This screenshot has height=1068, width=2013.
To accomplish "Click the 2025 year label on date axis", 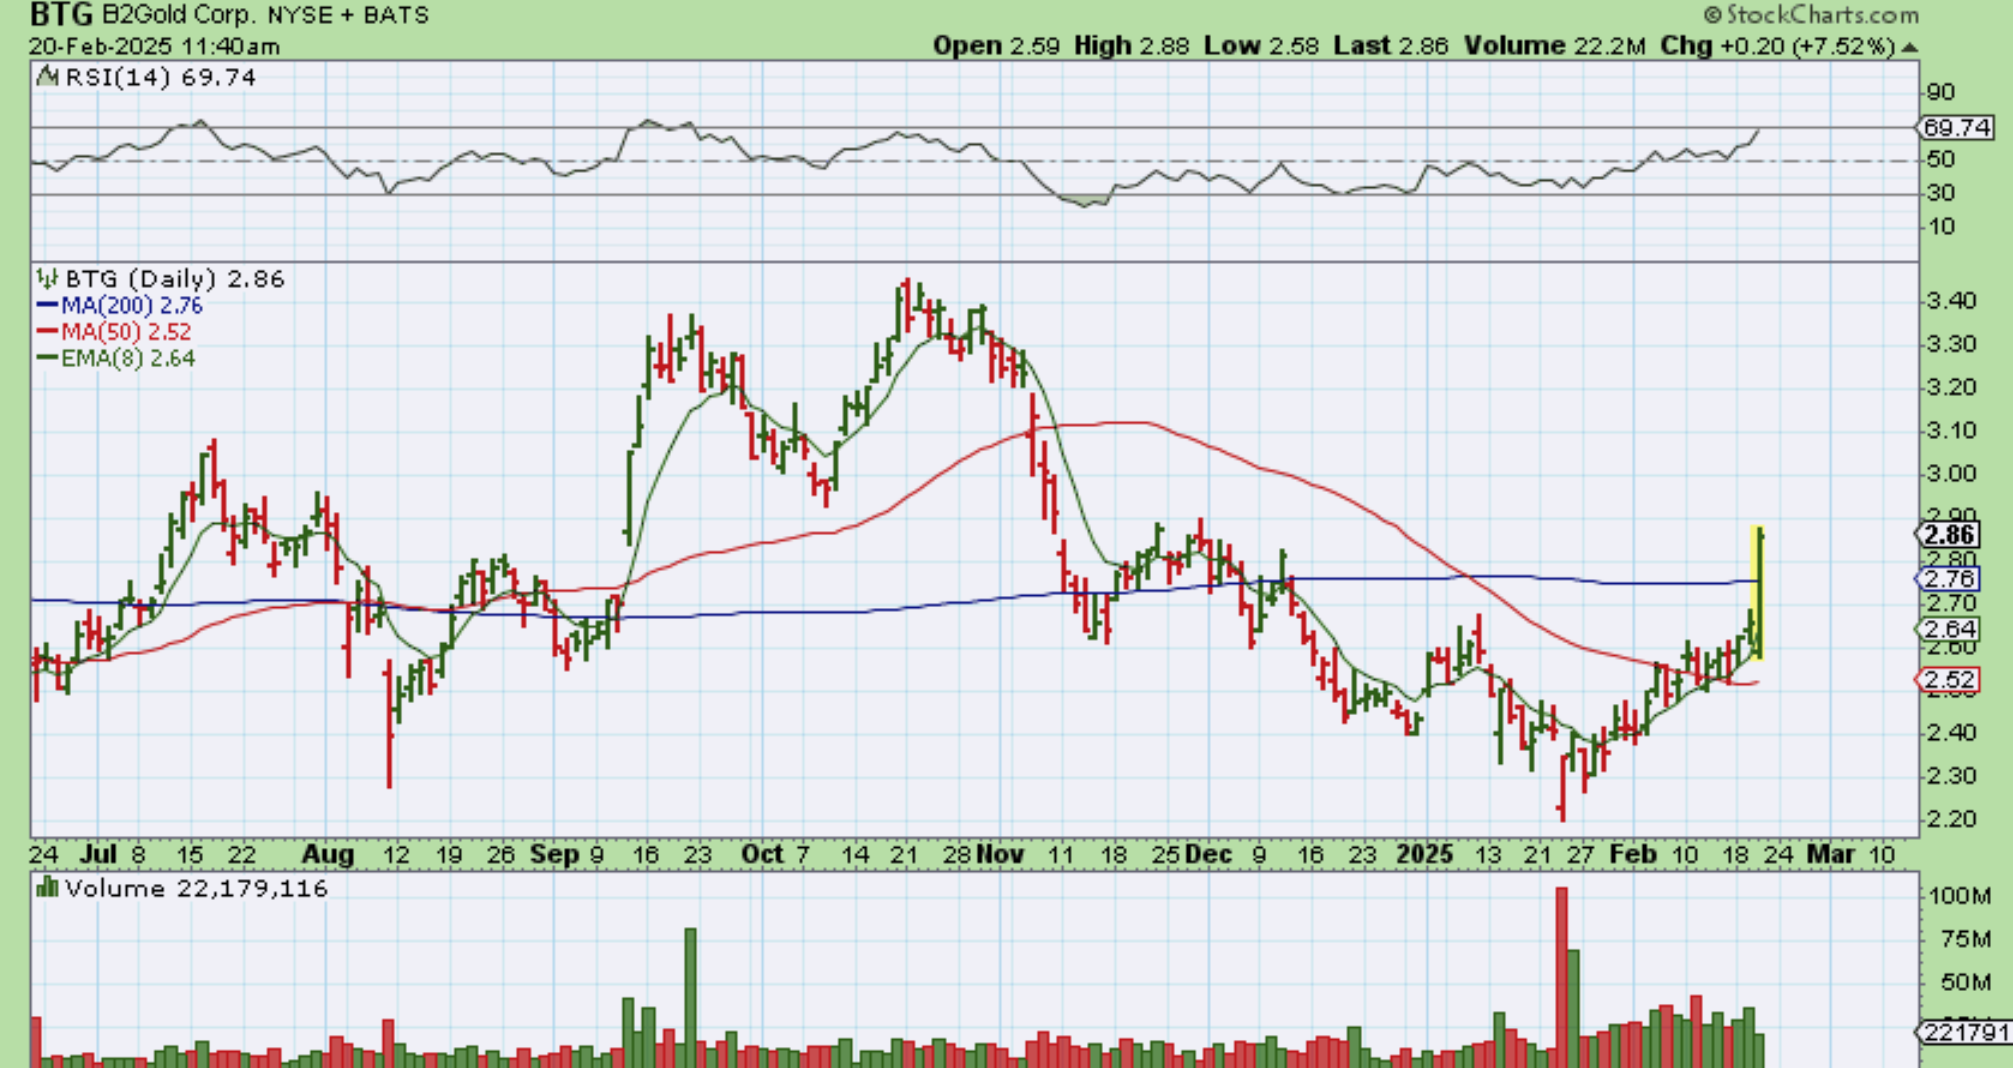I will tap(1424, 854).
